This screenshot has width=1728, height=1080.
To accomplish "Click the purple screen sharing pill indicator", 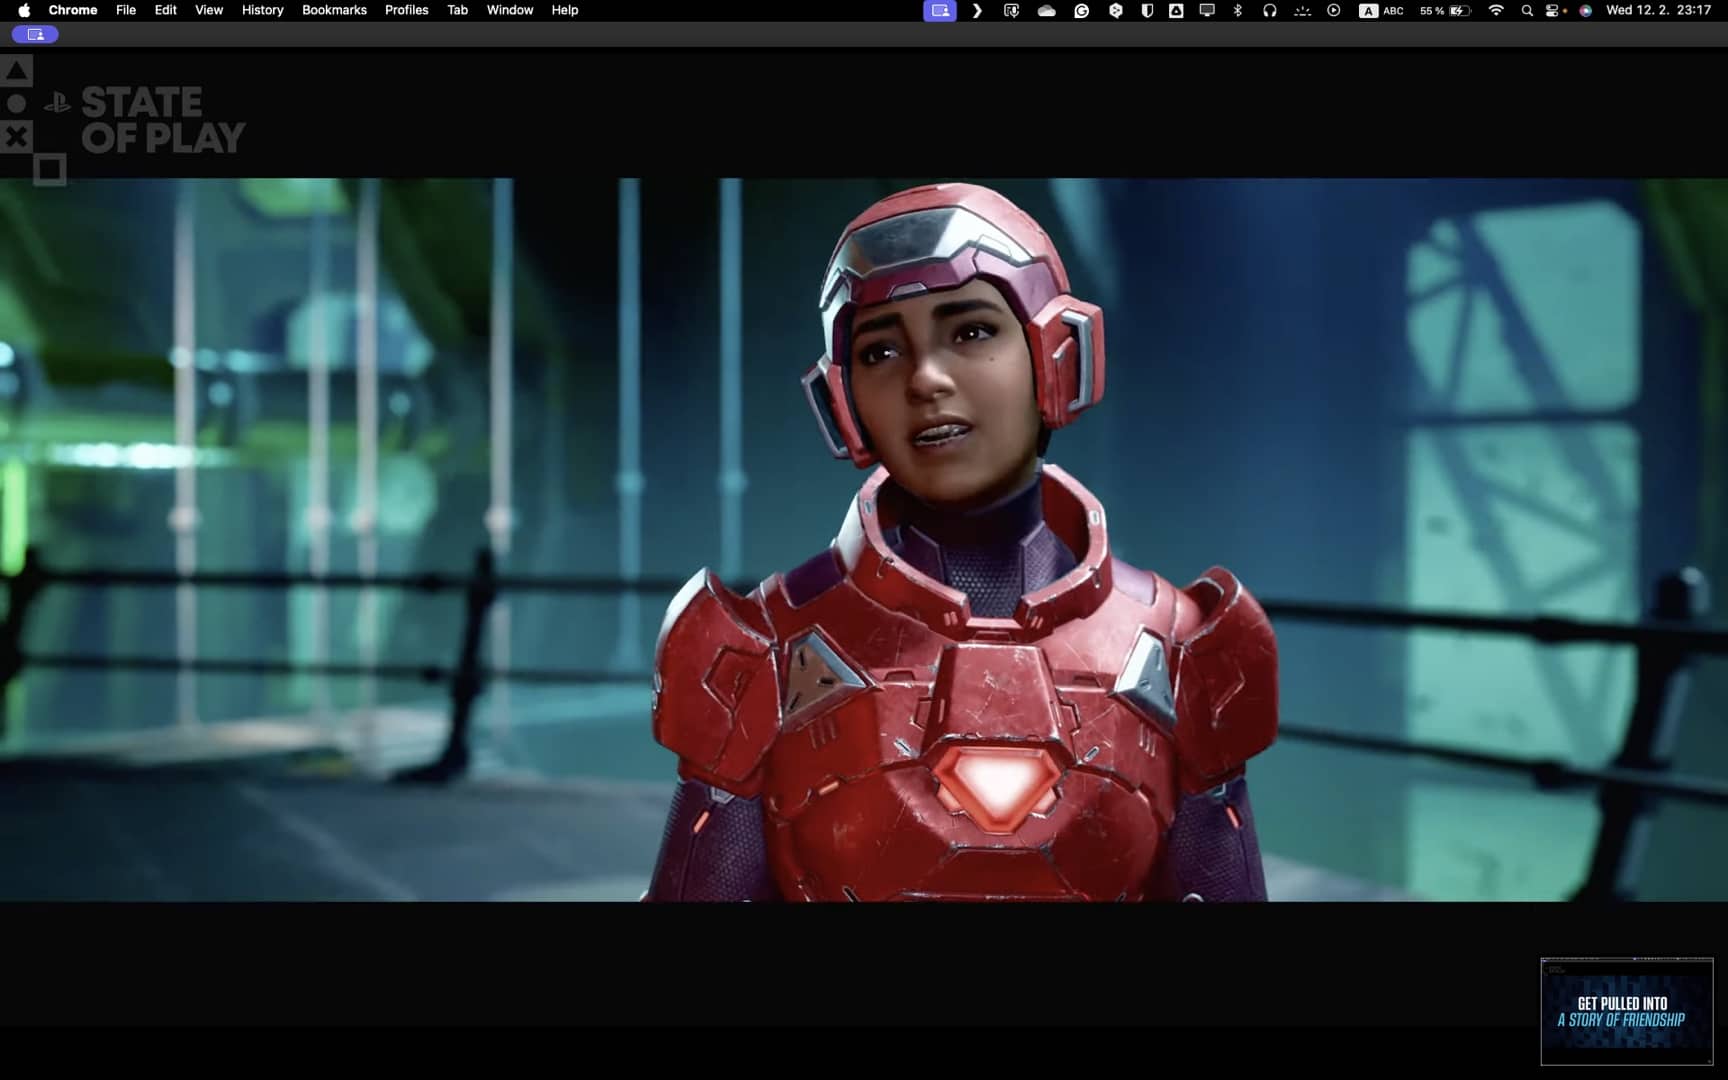I will 35,34.
